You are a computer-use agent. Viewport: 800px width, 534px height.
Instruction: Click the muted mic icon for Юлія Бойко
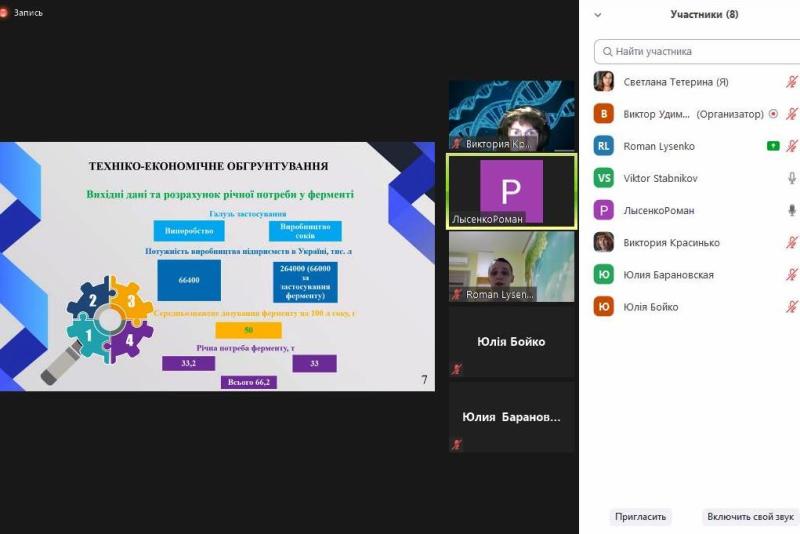pos(791,307)
